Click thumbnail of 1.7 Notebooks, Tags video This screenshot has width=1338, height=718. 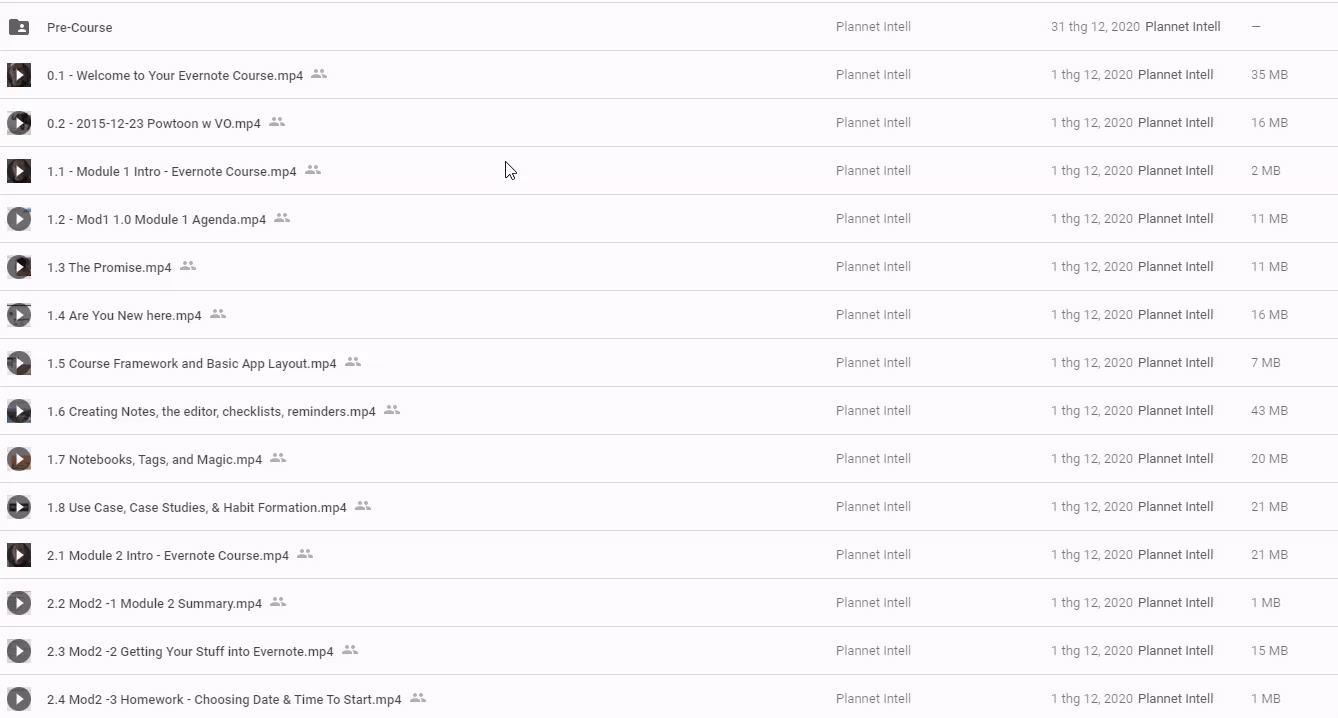pos(19,459)
